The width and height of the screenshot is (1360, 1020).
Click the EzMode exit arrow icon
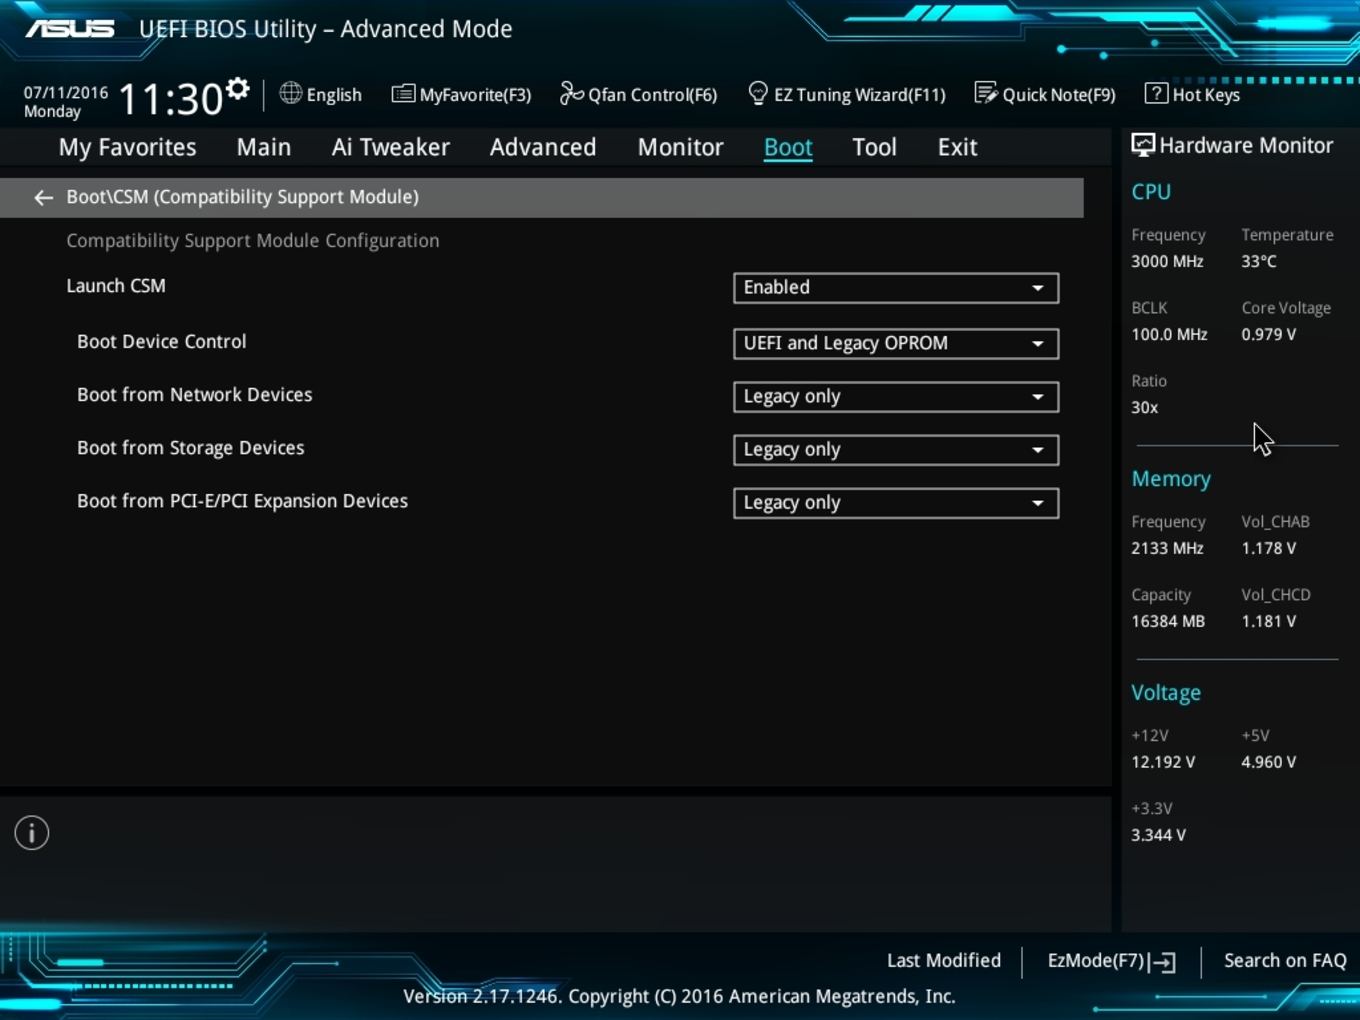click(x=1163, y=962)
